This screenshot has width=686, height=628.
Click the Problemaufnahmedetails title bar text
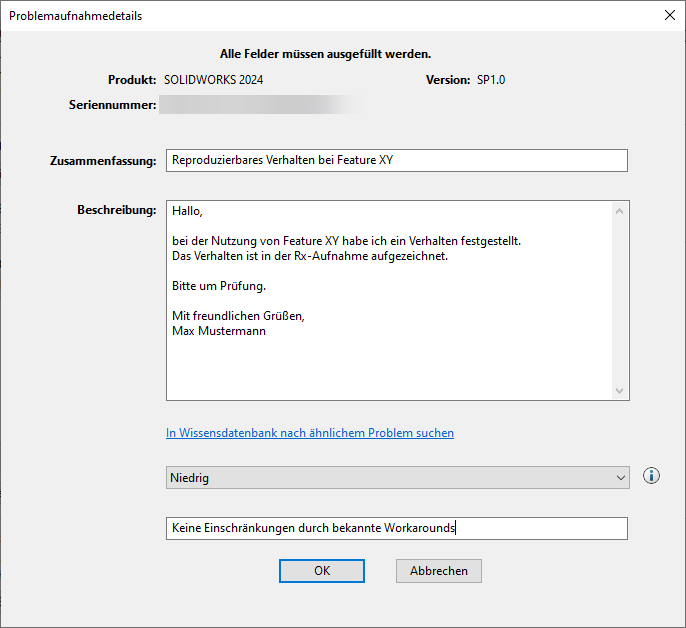click(x=75, y=16)
